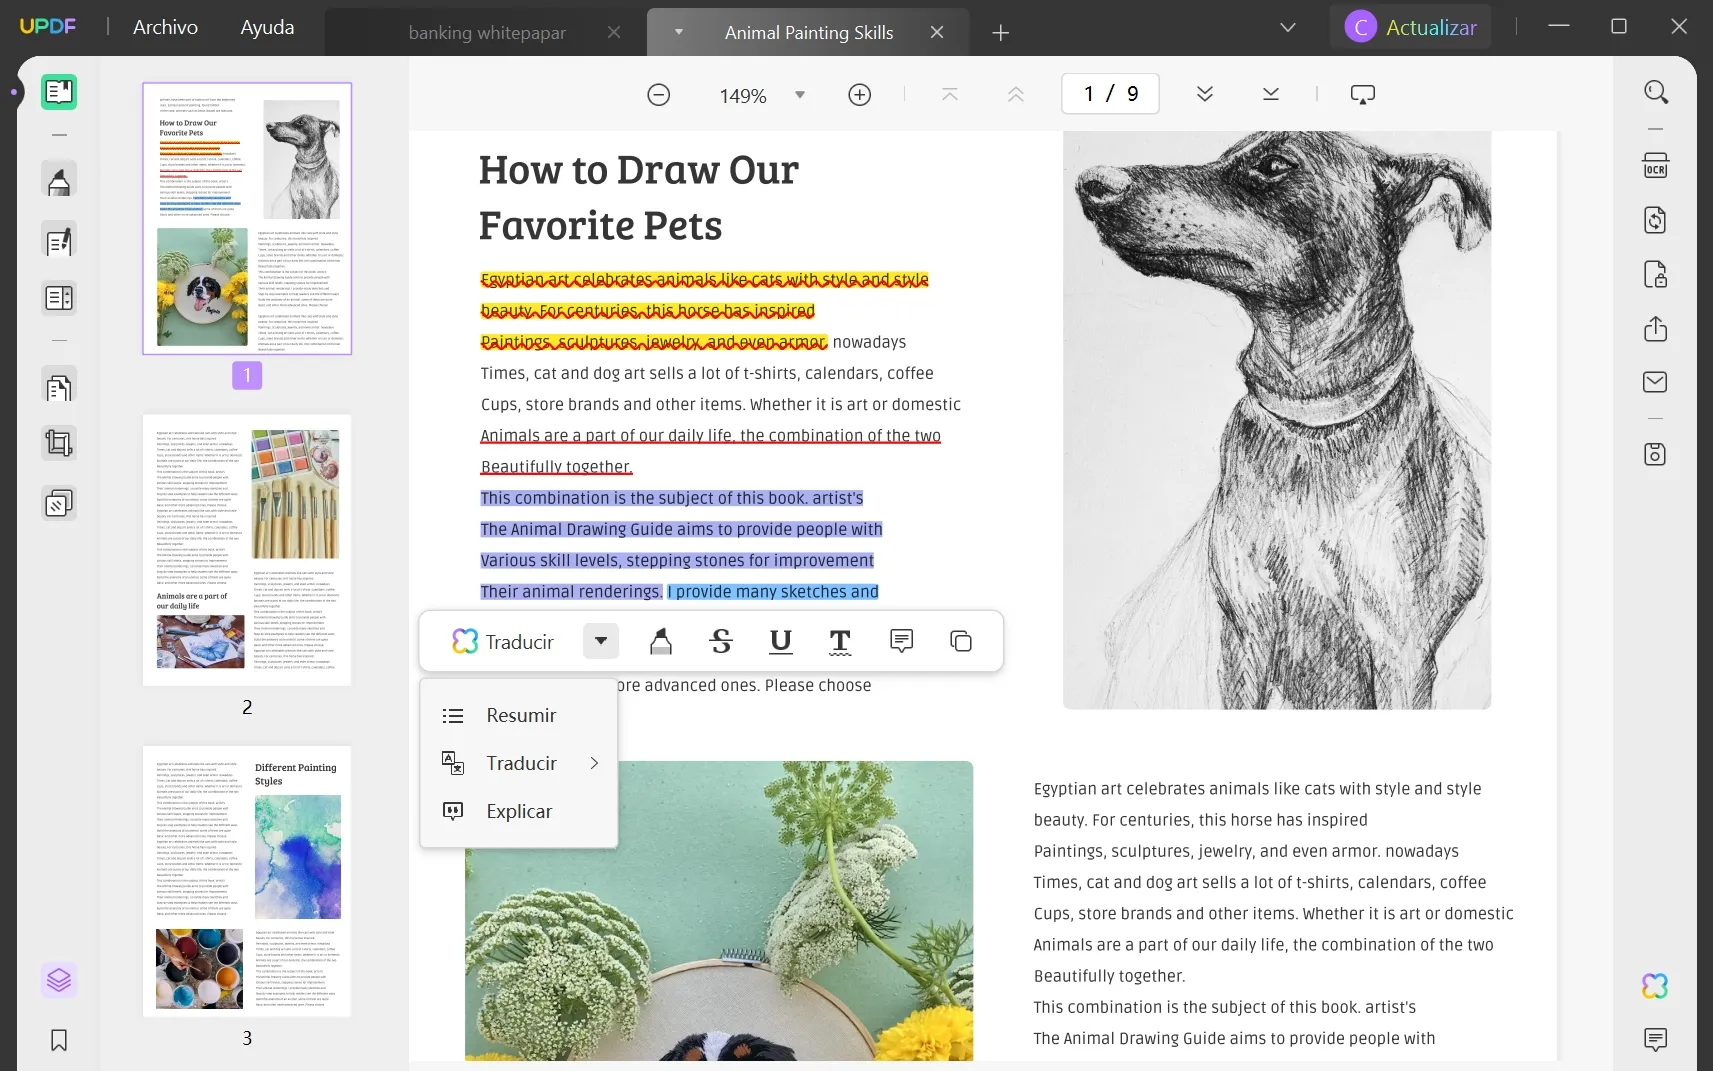Open the Form tool in left sidebar
This screenshot has height=1071, width=1713.
coord(59,298)
